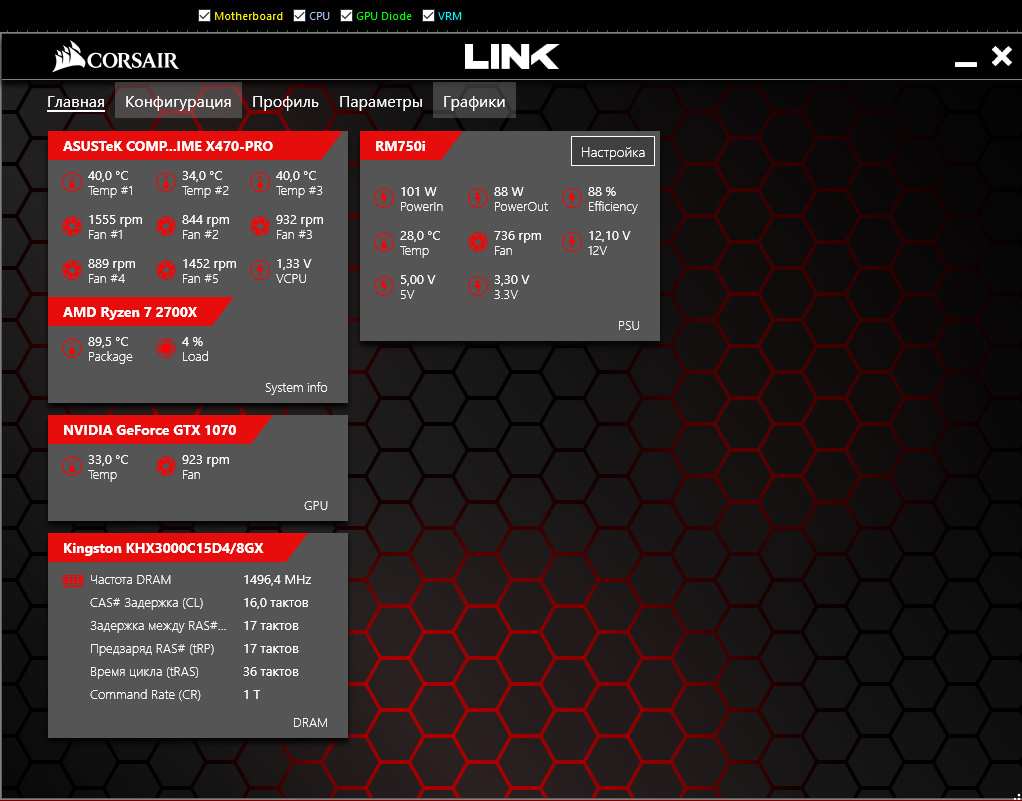Select the Fan #5 fan icon
The height and width of the screenshot is (801, 1022).
(x=166, y=270)
